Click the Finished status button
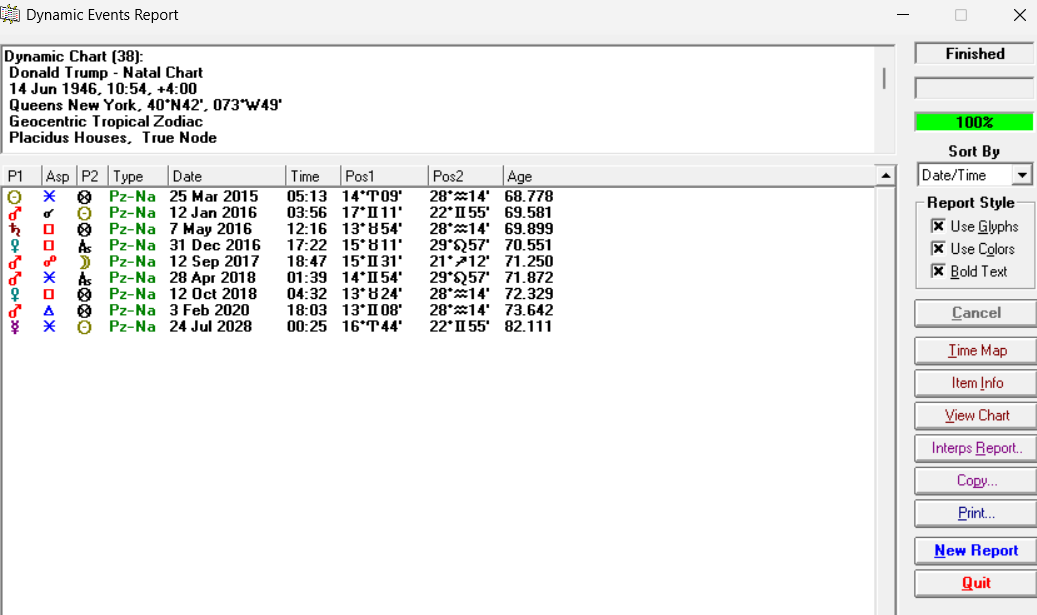Viewport: 1037px width, 615px height. point(975,54)
